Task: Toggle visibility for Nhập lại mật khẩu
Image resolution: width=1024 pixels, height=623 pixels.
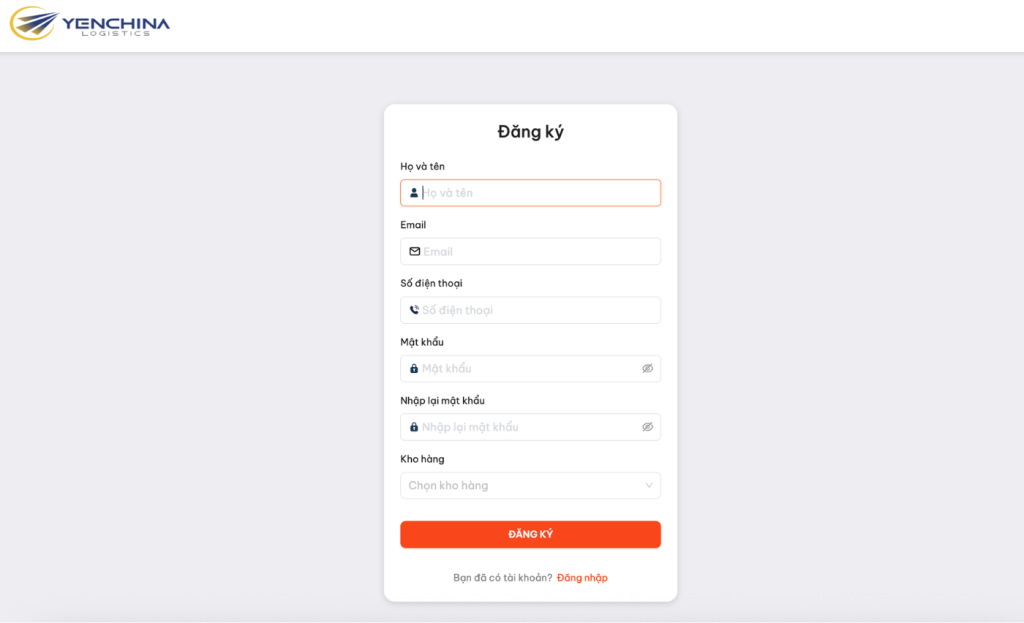Action: (647, 427)
